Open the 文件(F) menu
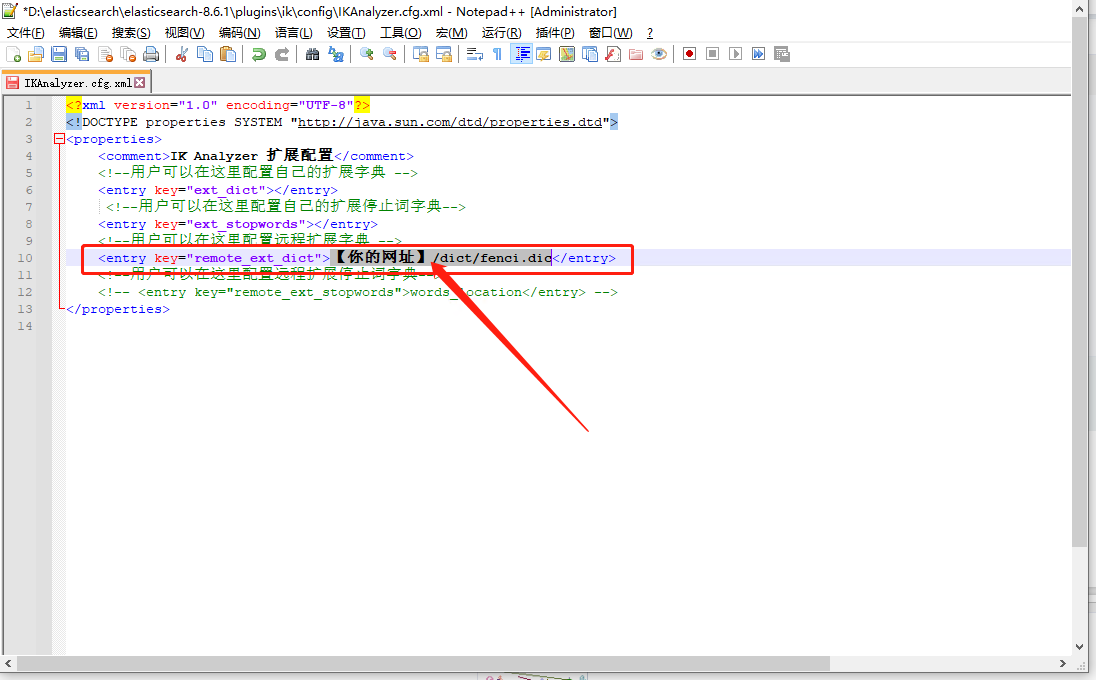 pyautogui.click(x=26, y=33)
